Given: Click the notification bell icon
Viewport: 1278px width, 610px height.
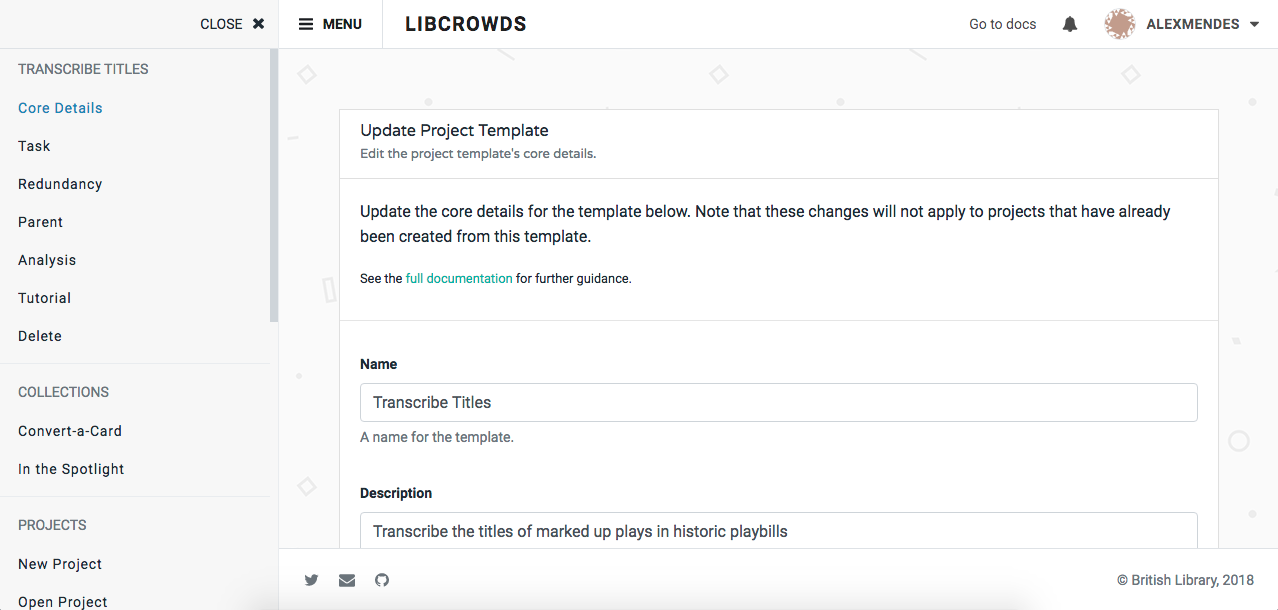Looking at the screenshot, I should tap(1069, 23).
